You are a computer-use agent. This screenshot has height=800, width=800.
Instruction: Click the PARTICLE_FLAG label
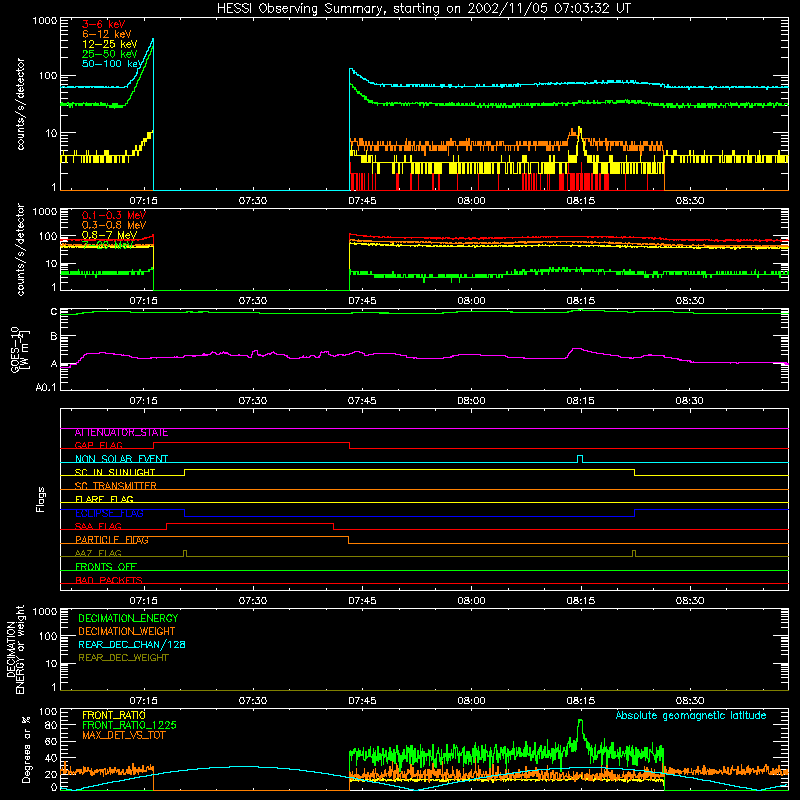click(x=112, y=540)
